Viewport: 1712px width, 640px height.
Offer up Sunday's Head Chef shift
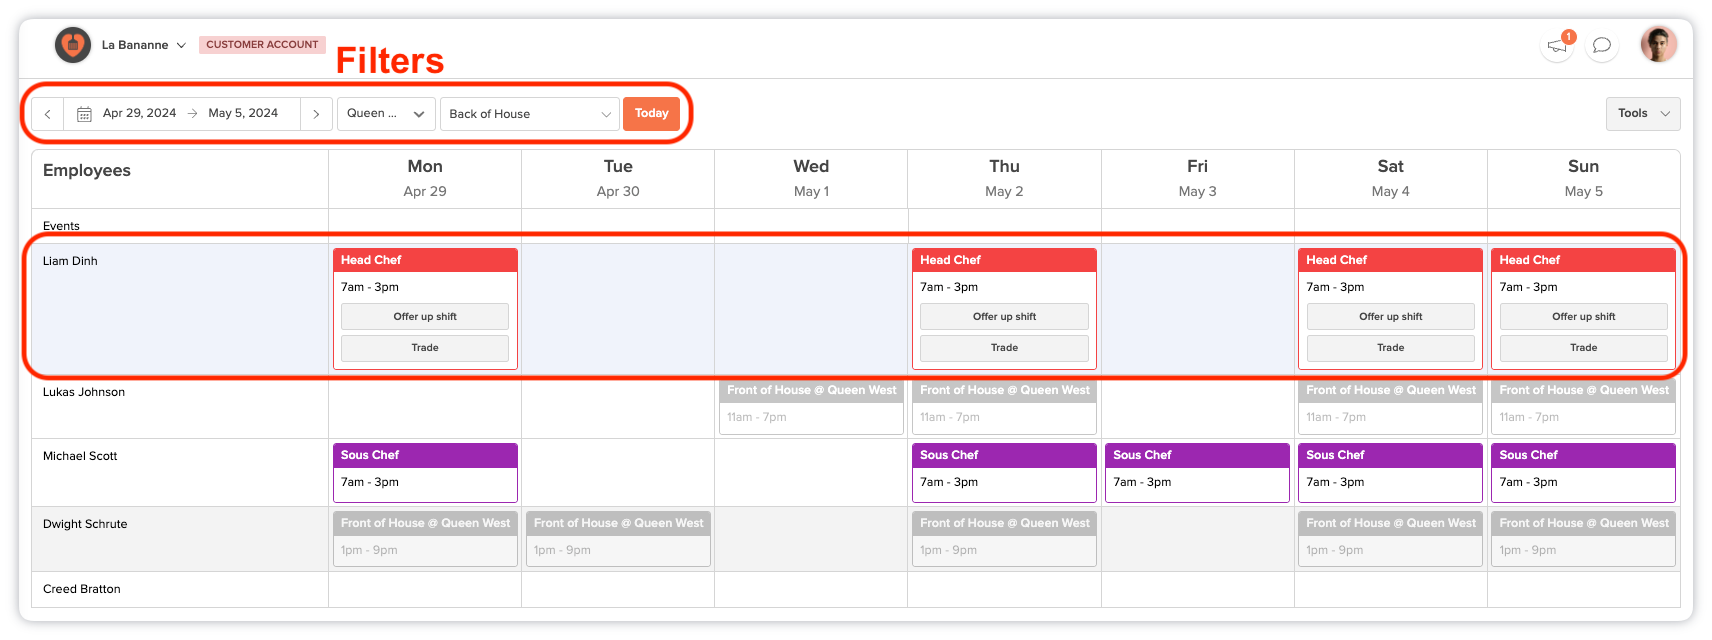click(1583, 317)
